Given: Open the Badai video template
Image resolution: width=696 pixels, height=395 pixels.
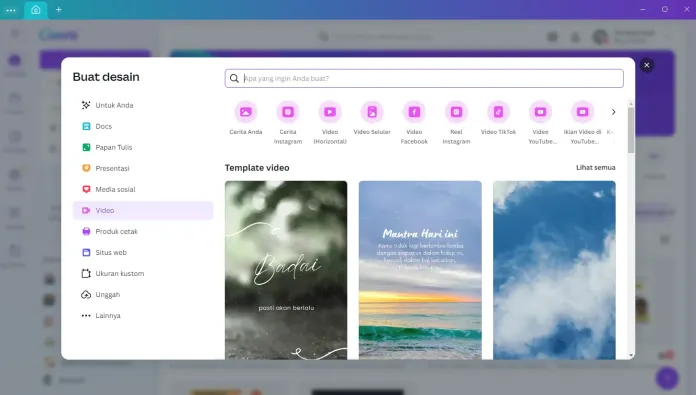Looking at the screenshot, I should click(286, 270).
